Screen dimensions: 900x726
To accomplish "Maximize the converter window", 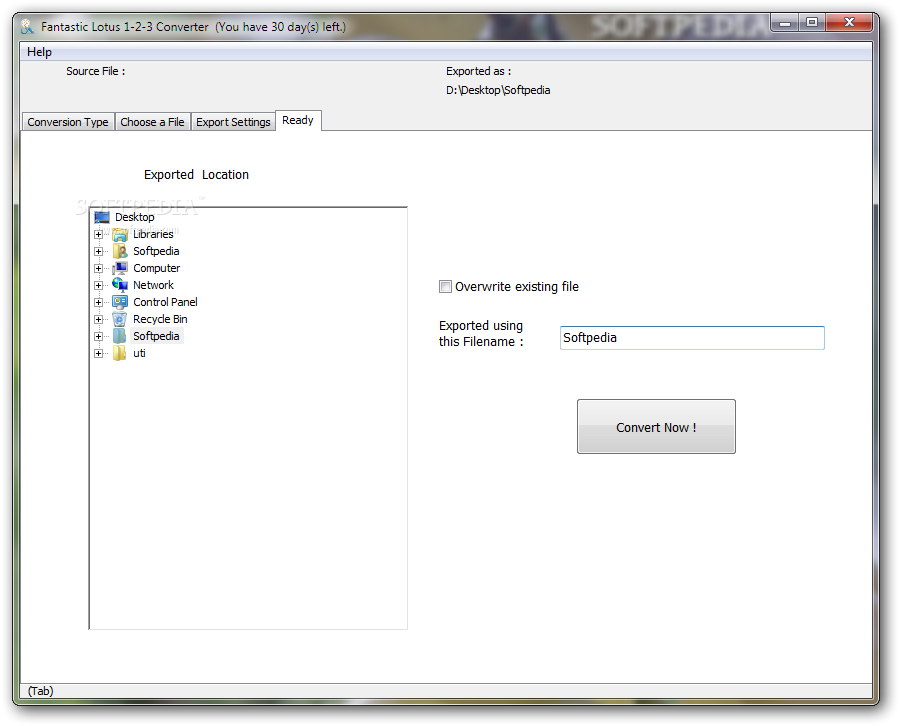I will click(x=812, y=23).
